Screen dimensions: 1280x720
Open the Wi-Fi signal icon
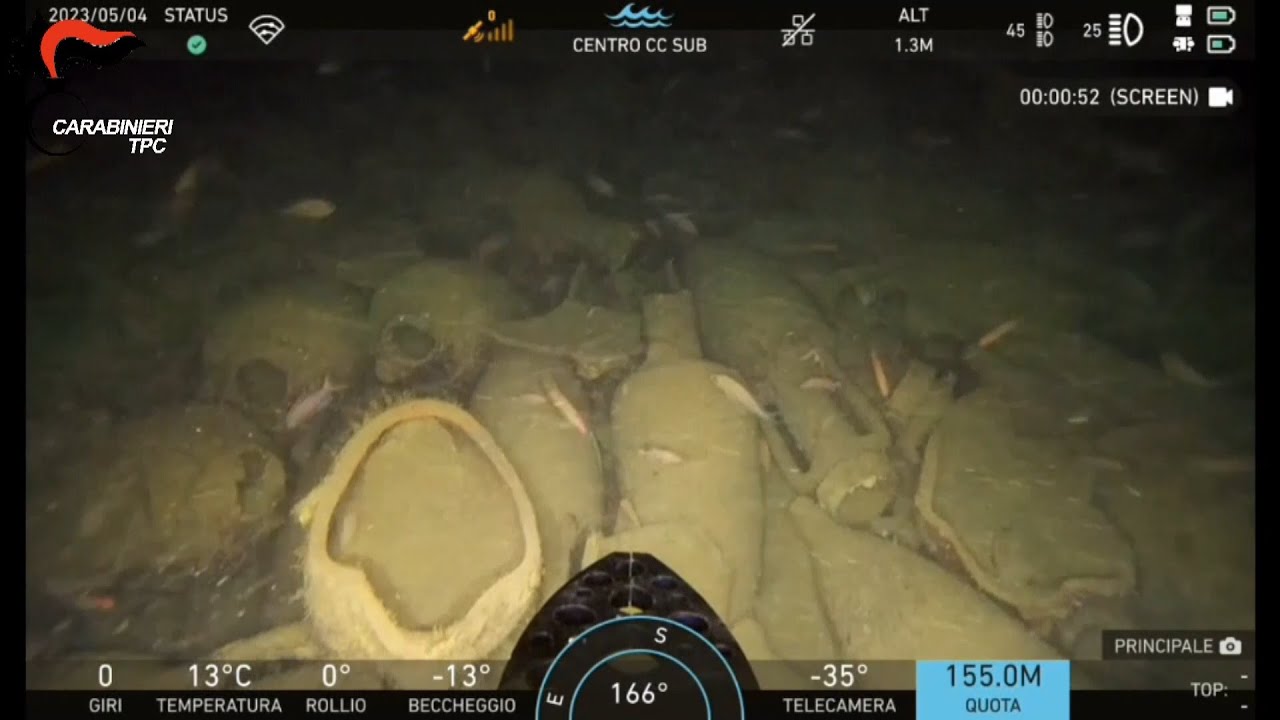267,29
